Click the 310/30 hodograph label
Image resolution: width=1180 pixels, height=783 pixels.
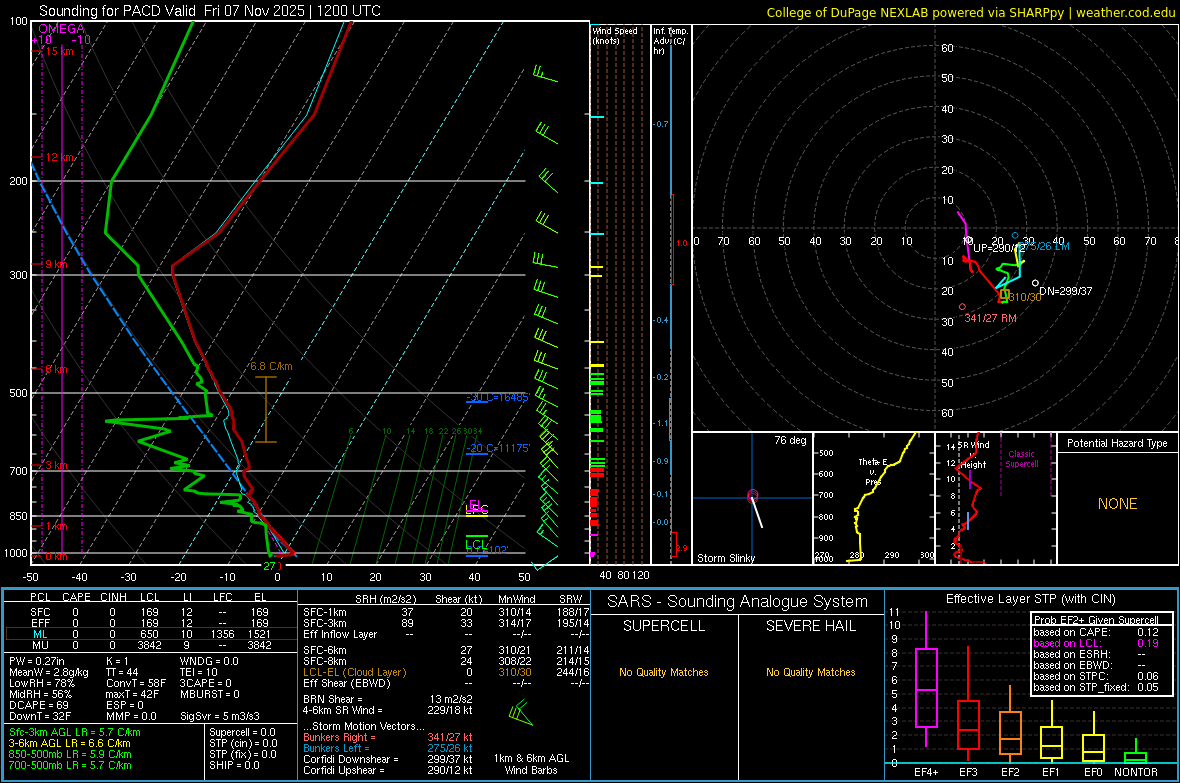click(1025, 297)
